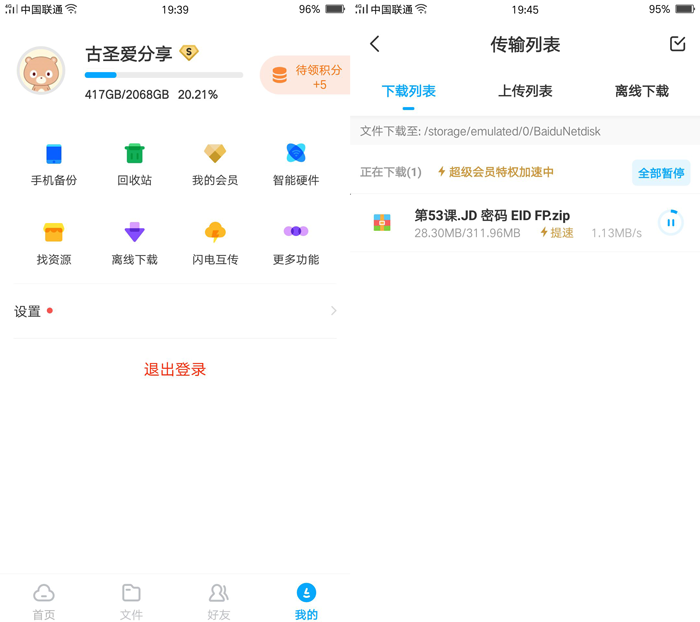Viewport: 700px width, 622px height.
Task: Tap the gold S member badge
Action: 189,53
